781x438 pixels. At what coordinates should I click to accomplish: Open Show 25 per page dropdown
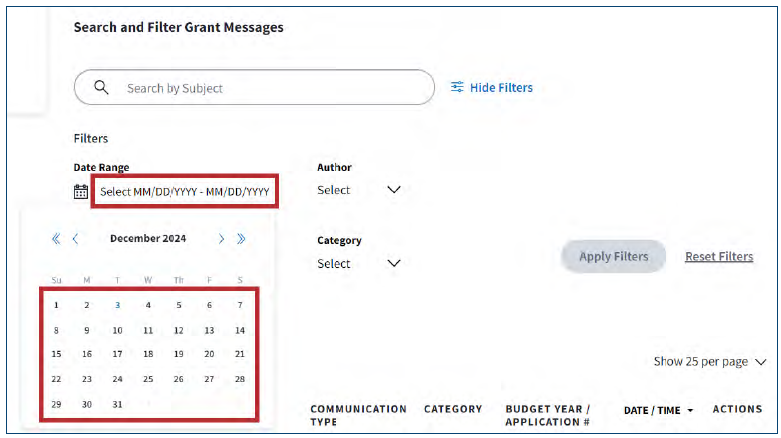(x=710, y=362)
